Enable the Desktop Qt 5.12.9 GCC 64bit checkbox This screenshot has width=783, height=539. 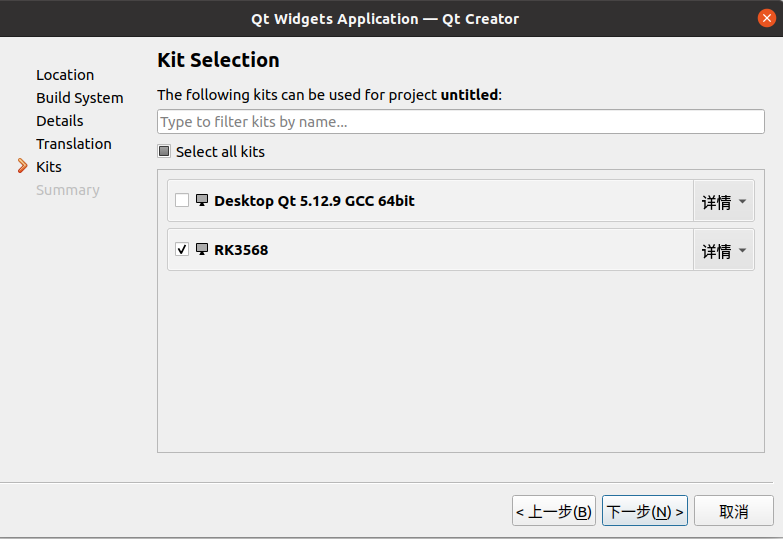[182, 200]
